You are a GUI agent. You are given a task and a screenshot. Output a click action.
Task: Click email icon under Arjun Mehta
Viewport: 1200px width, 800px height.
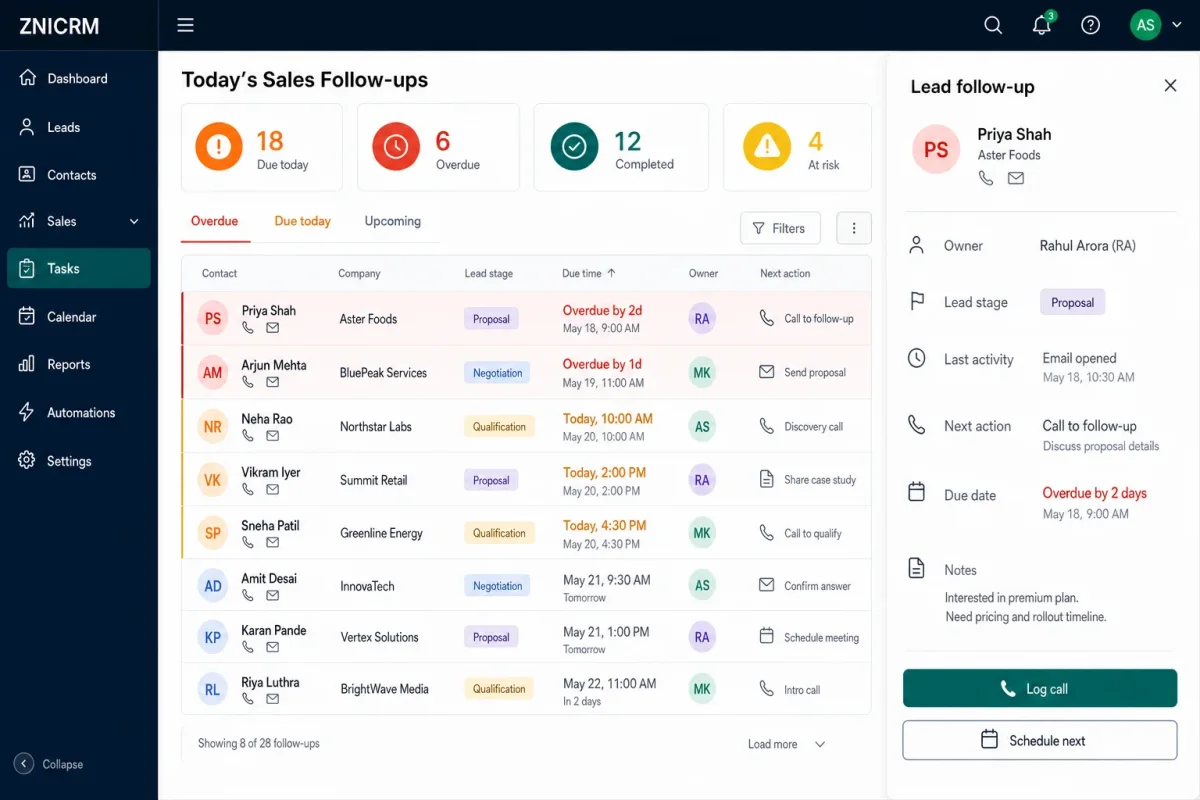click(272, 382)
